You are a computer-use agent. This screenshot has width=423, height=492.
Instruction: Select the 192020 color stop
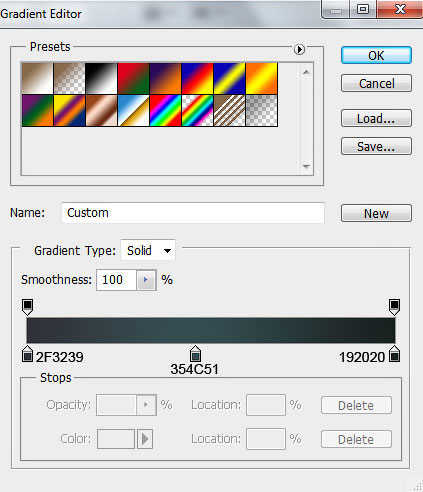click(x=395, y=354)
